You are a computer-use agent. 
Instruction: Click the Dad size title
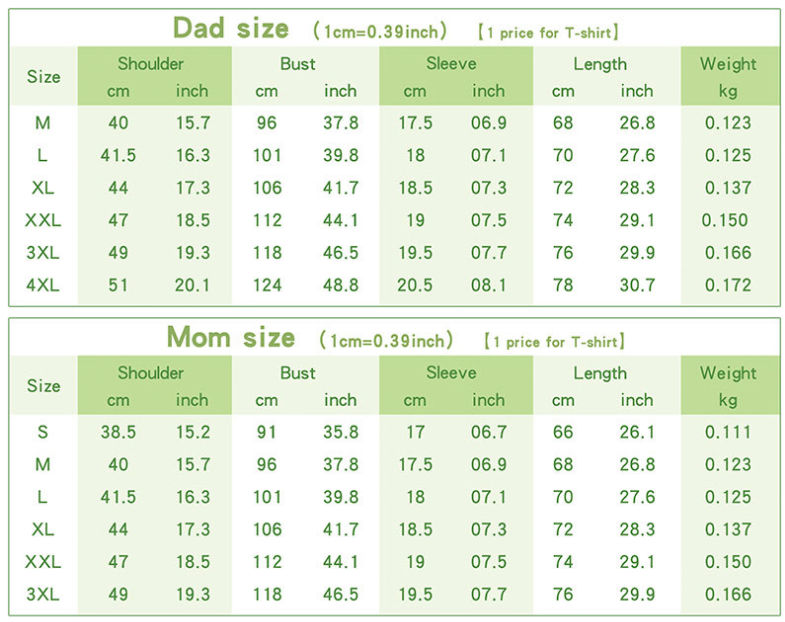tap(231, 28)
